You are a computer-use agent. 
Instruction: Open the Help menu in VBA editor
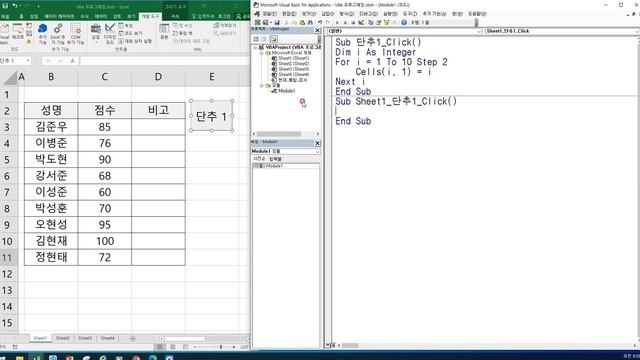478,14
